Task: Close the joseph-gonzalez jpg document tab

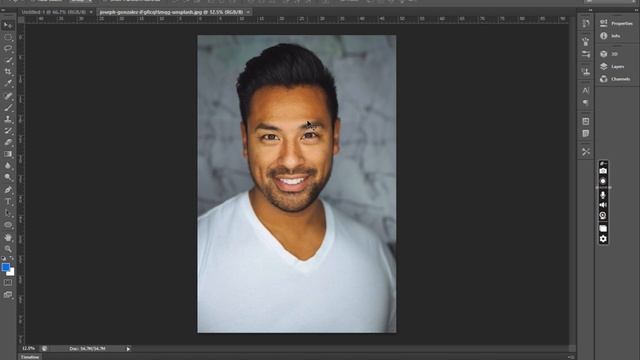Action: [x=248, y=12]
